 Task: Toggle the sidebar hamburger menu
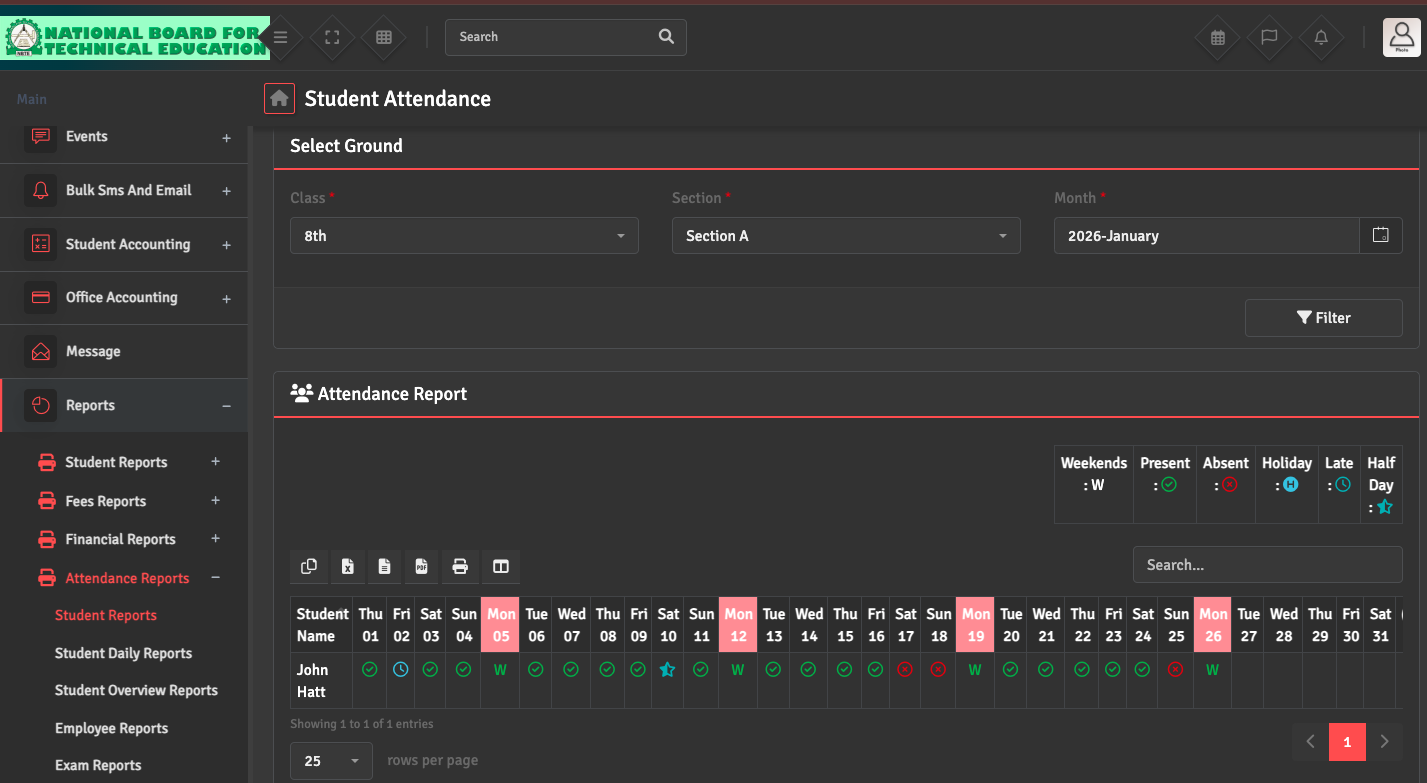[x=281, y=37]
